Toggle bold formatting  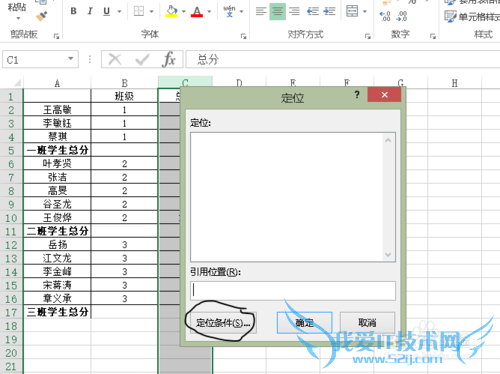click(74, 11)
